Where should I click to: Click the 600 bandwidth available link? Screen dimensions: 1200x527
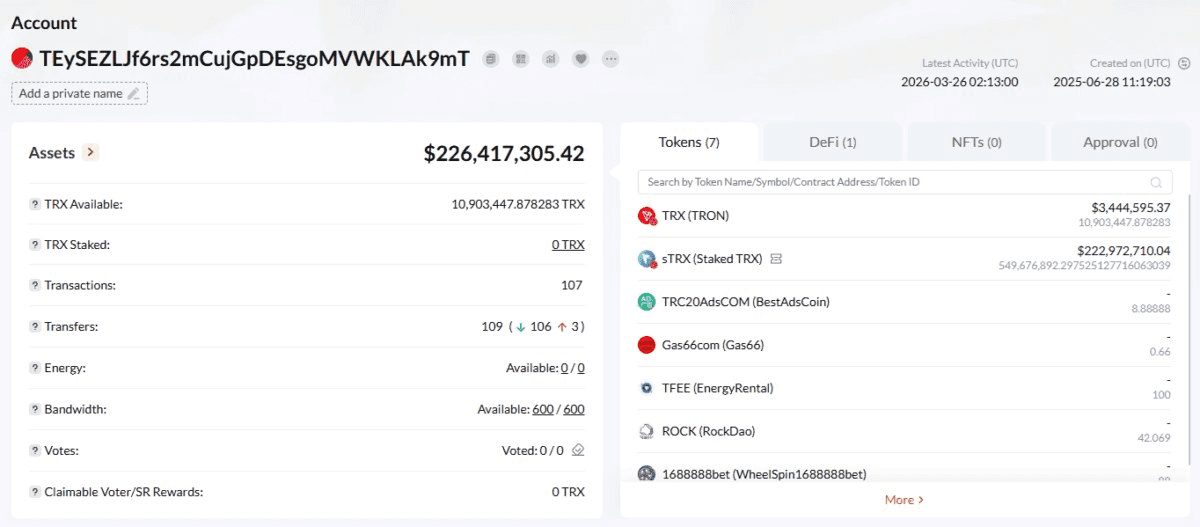point(543,409)
